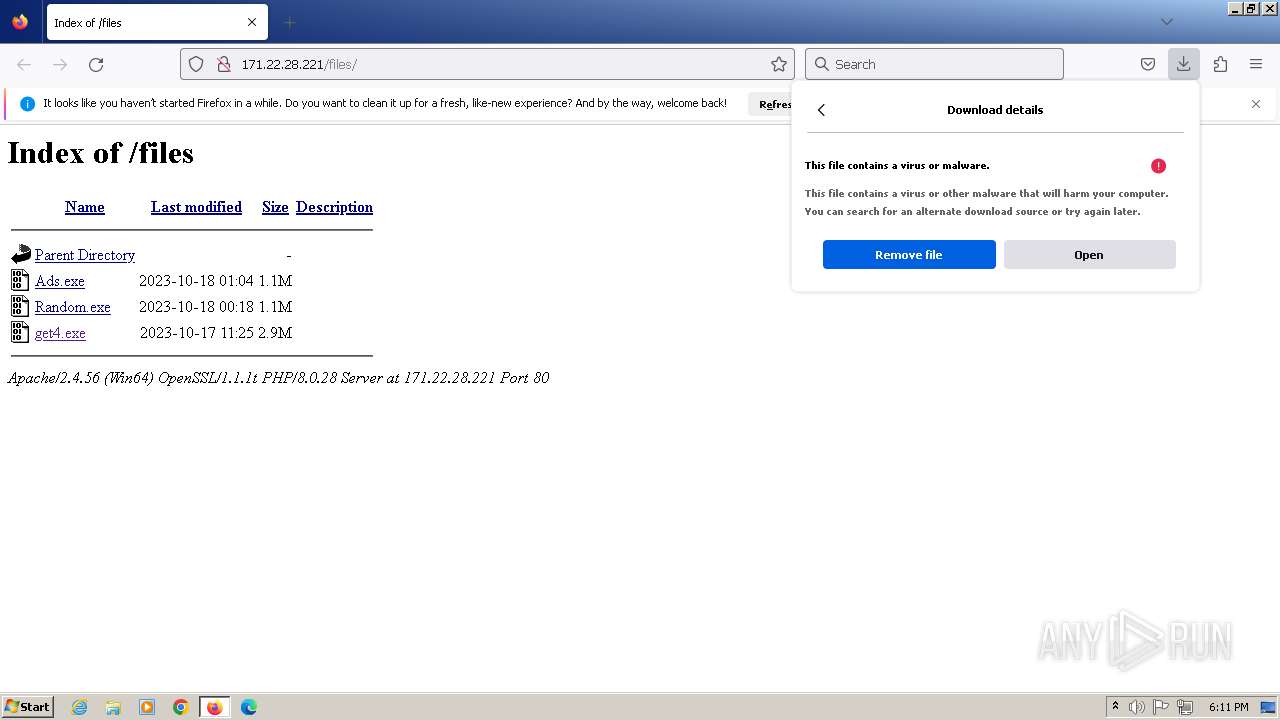Sort listing by Name
The image size is (1280, 720).
coord(85,207)
